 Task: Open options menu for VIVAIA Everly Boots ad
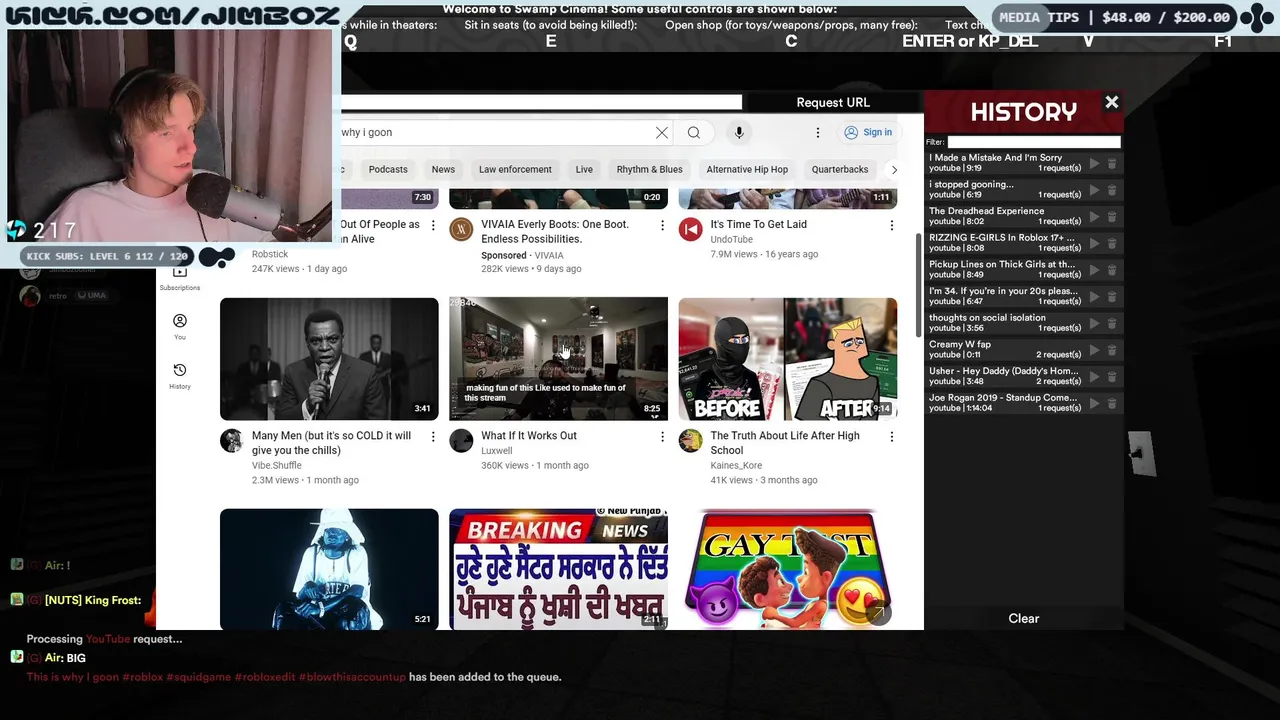click(x=662, y=225)
